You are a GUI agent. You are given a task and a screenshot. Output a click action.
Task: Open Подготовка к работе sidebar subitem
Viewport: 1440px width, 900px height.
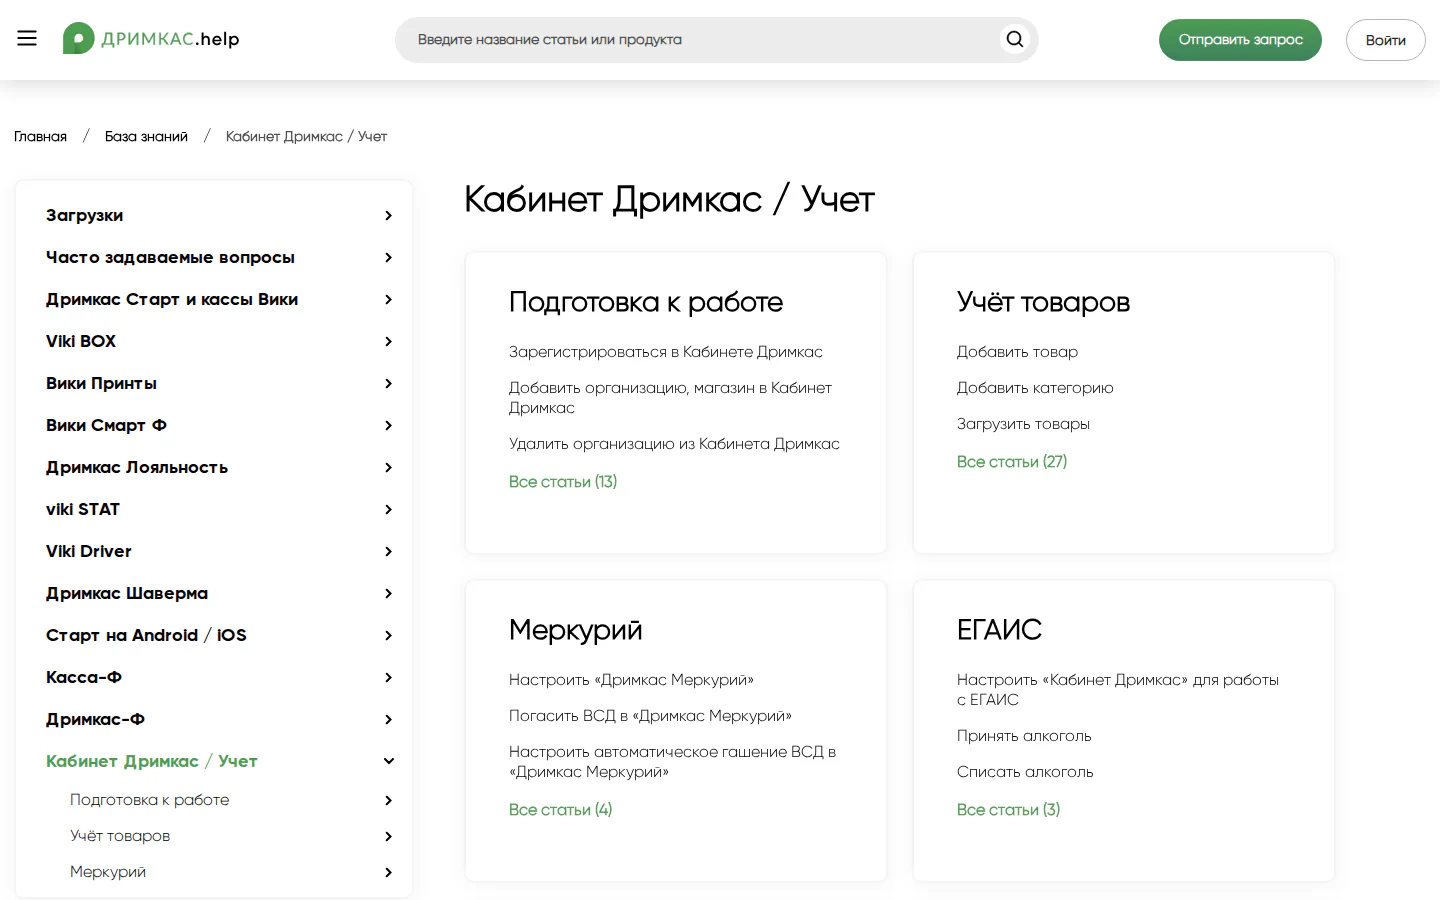coord(150,800)
